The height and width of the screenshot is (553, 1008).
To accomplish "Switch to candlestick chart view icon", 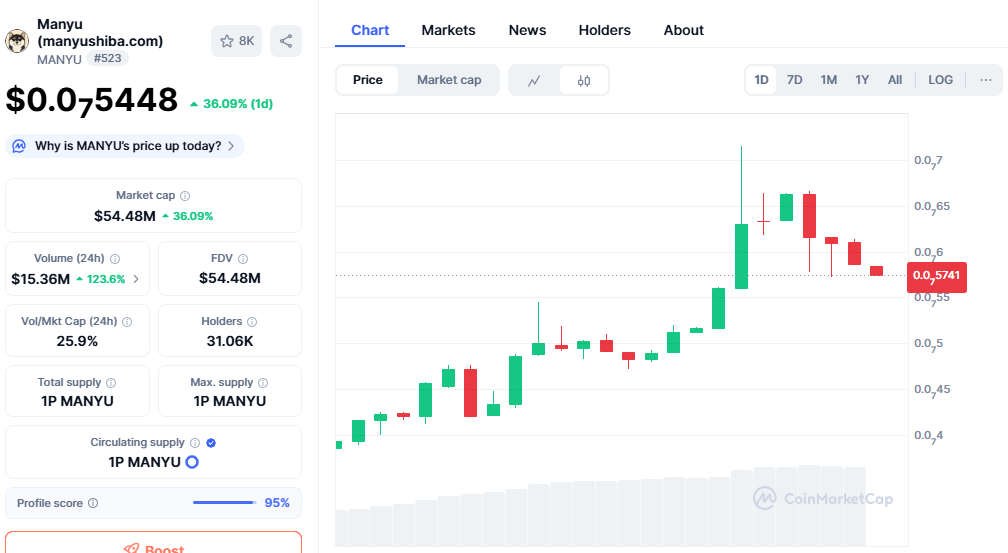I will point(584,80).
